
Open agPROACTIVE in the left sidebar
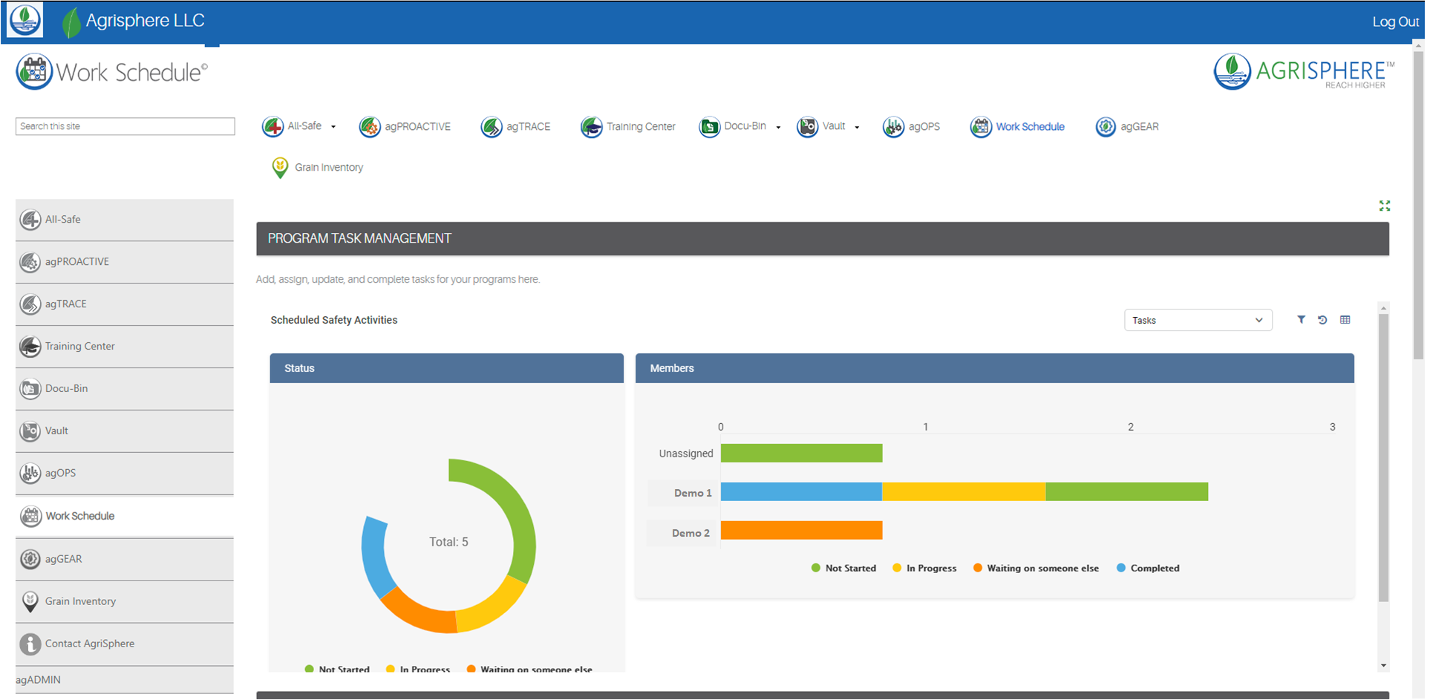125,262
